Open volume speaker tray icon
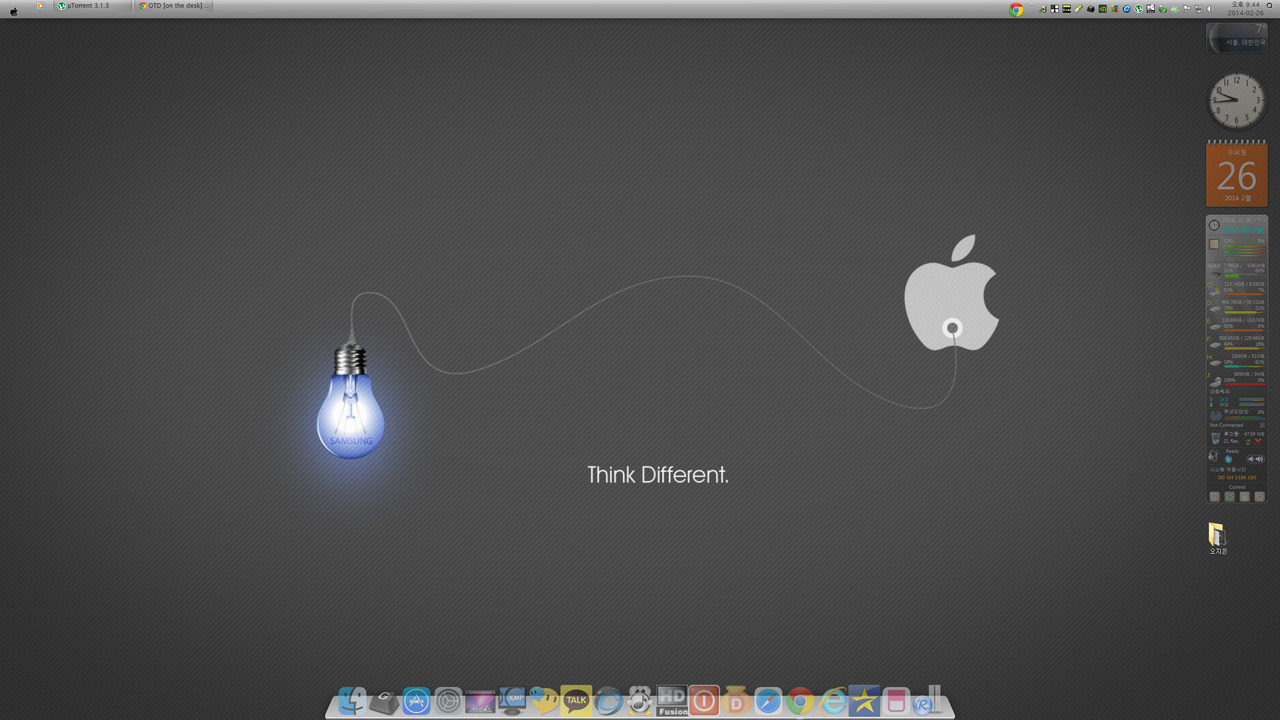The image size is (1280, 720). [1210, 9]
